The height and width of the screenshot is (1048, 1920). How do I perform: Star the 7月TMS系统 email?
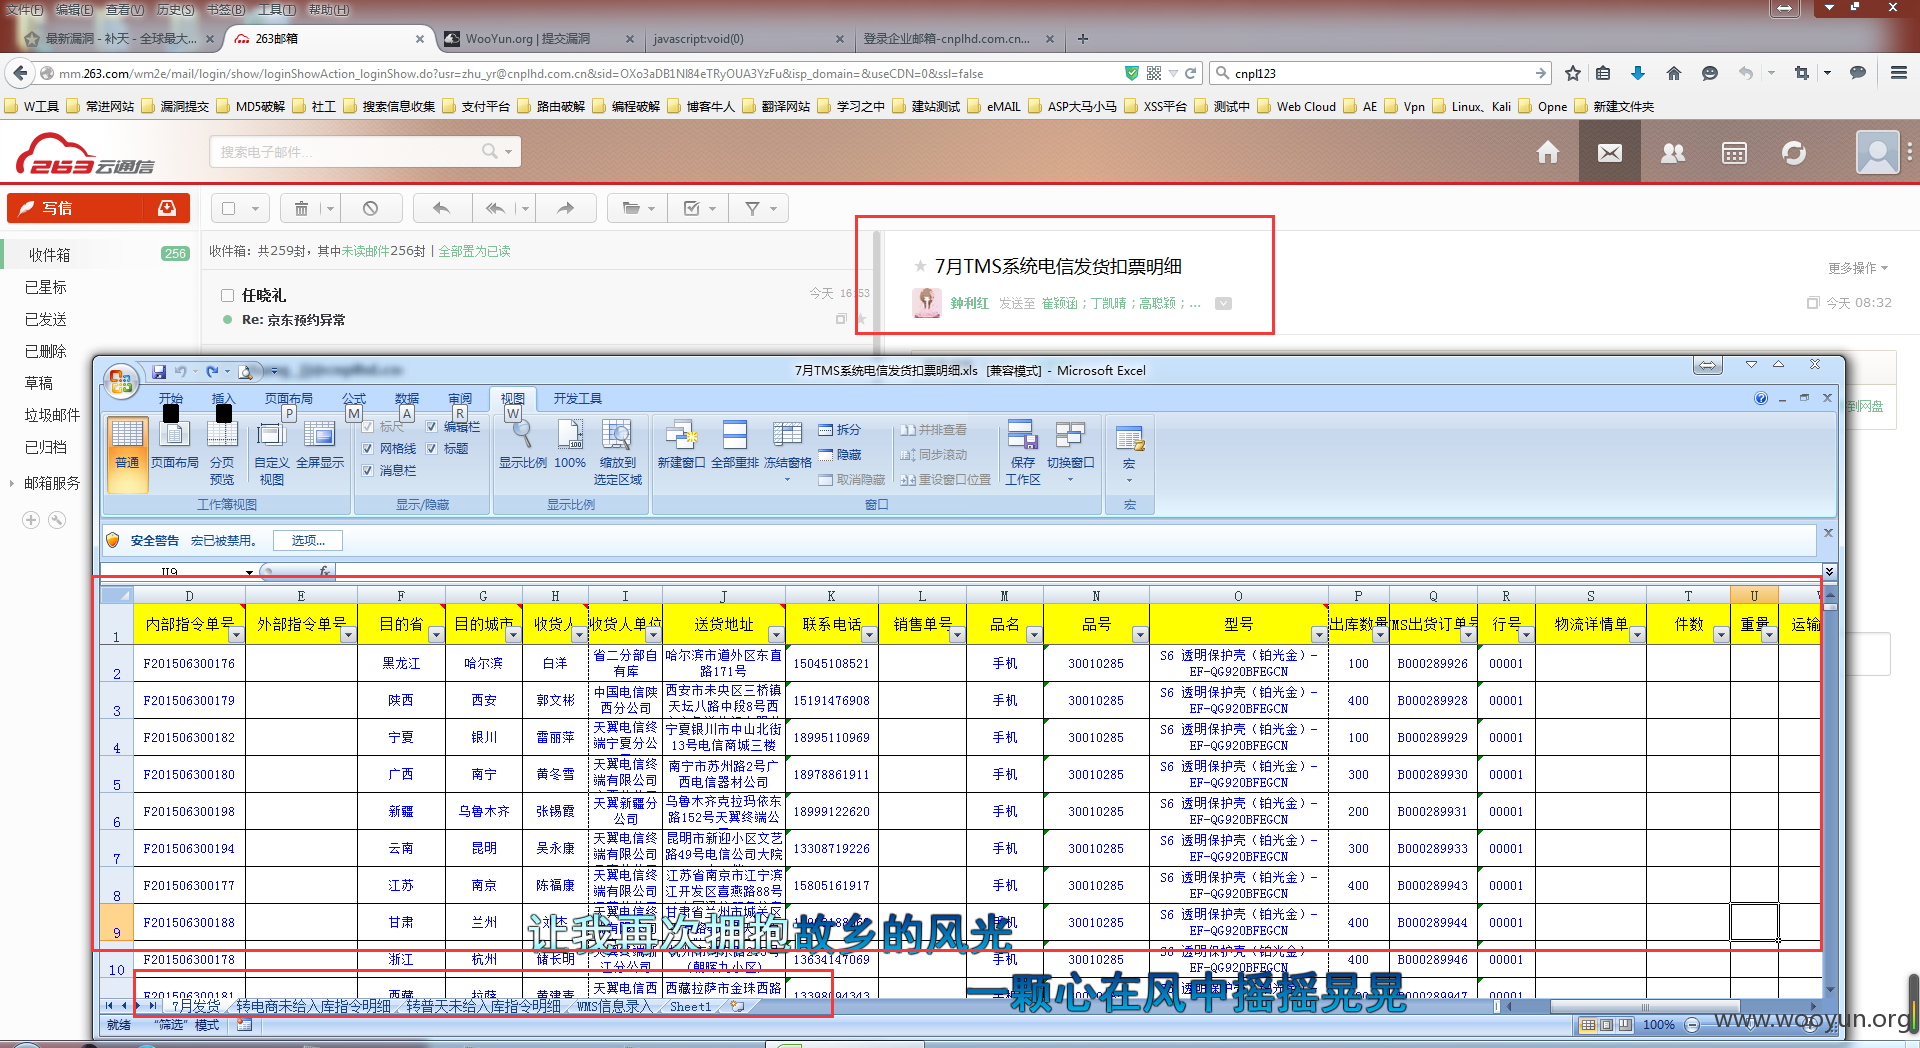pos(920,266)
